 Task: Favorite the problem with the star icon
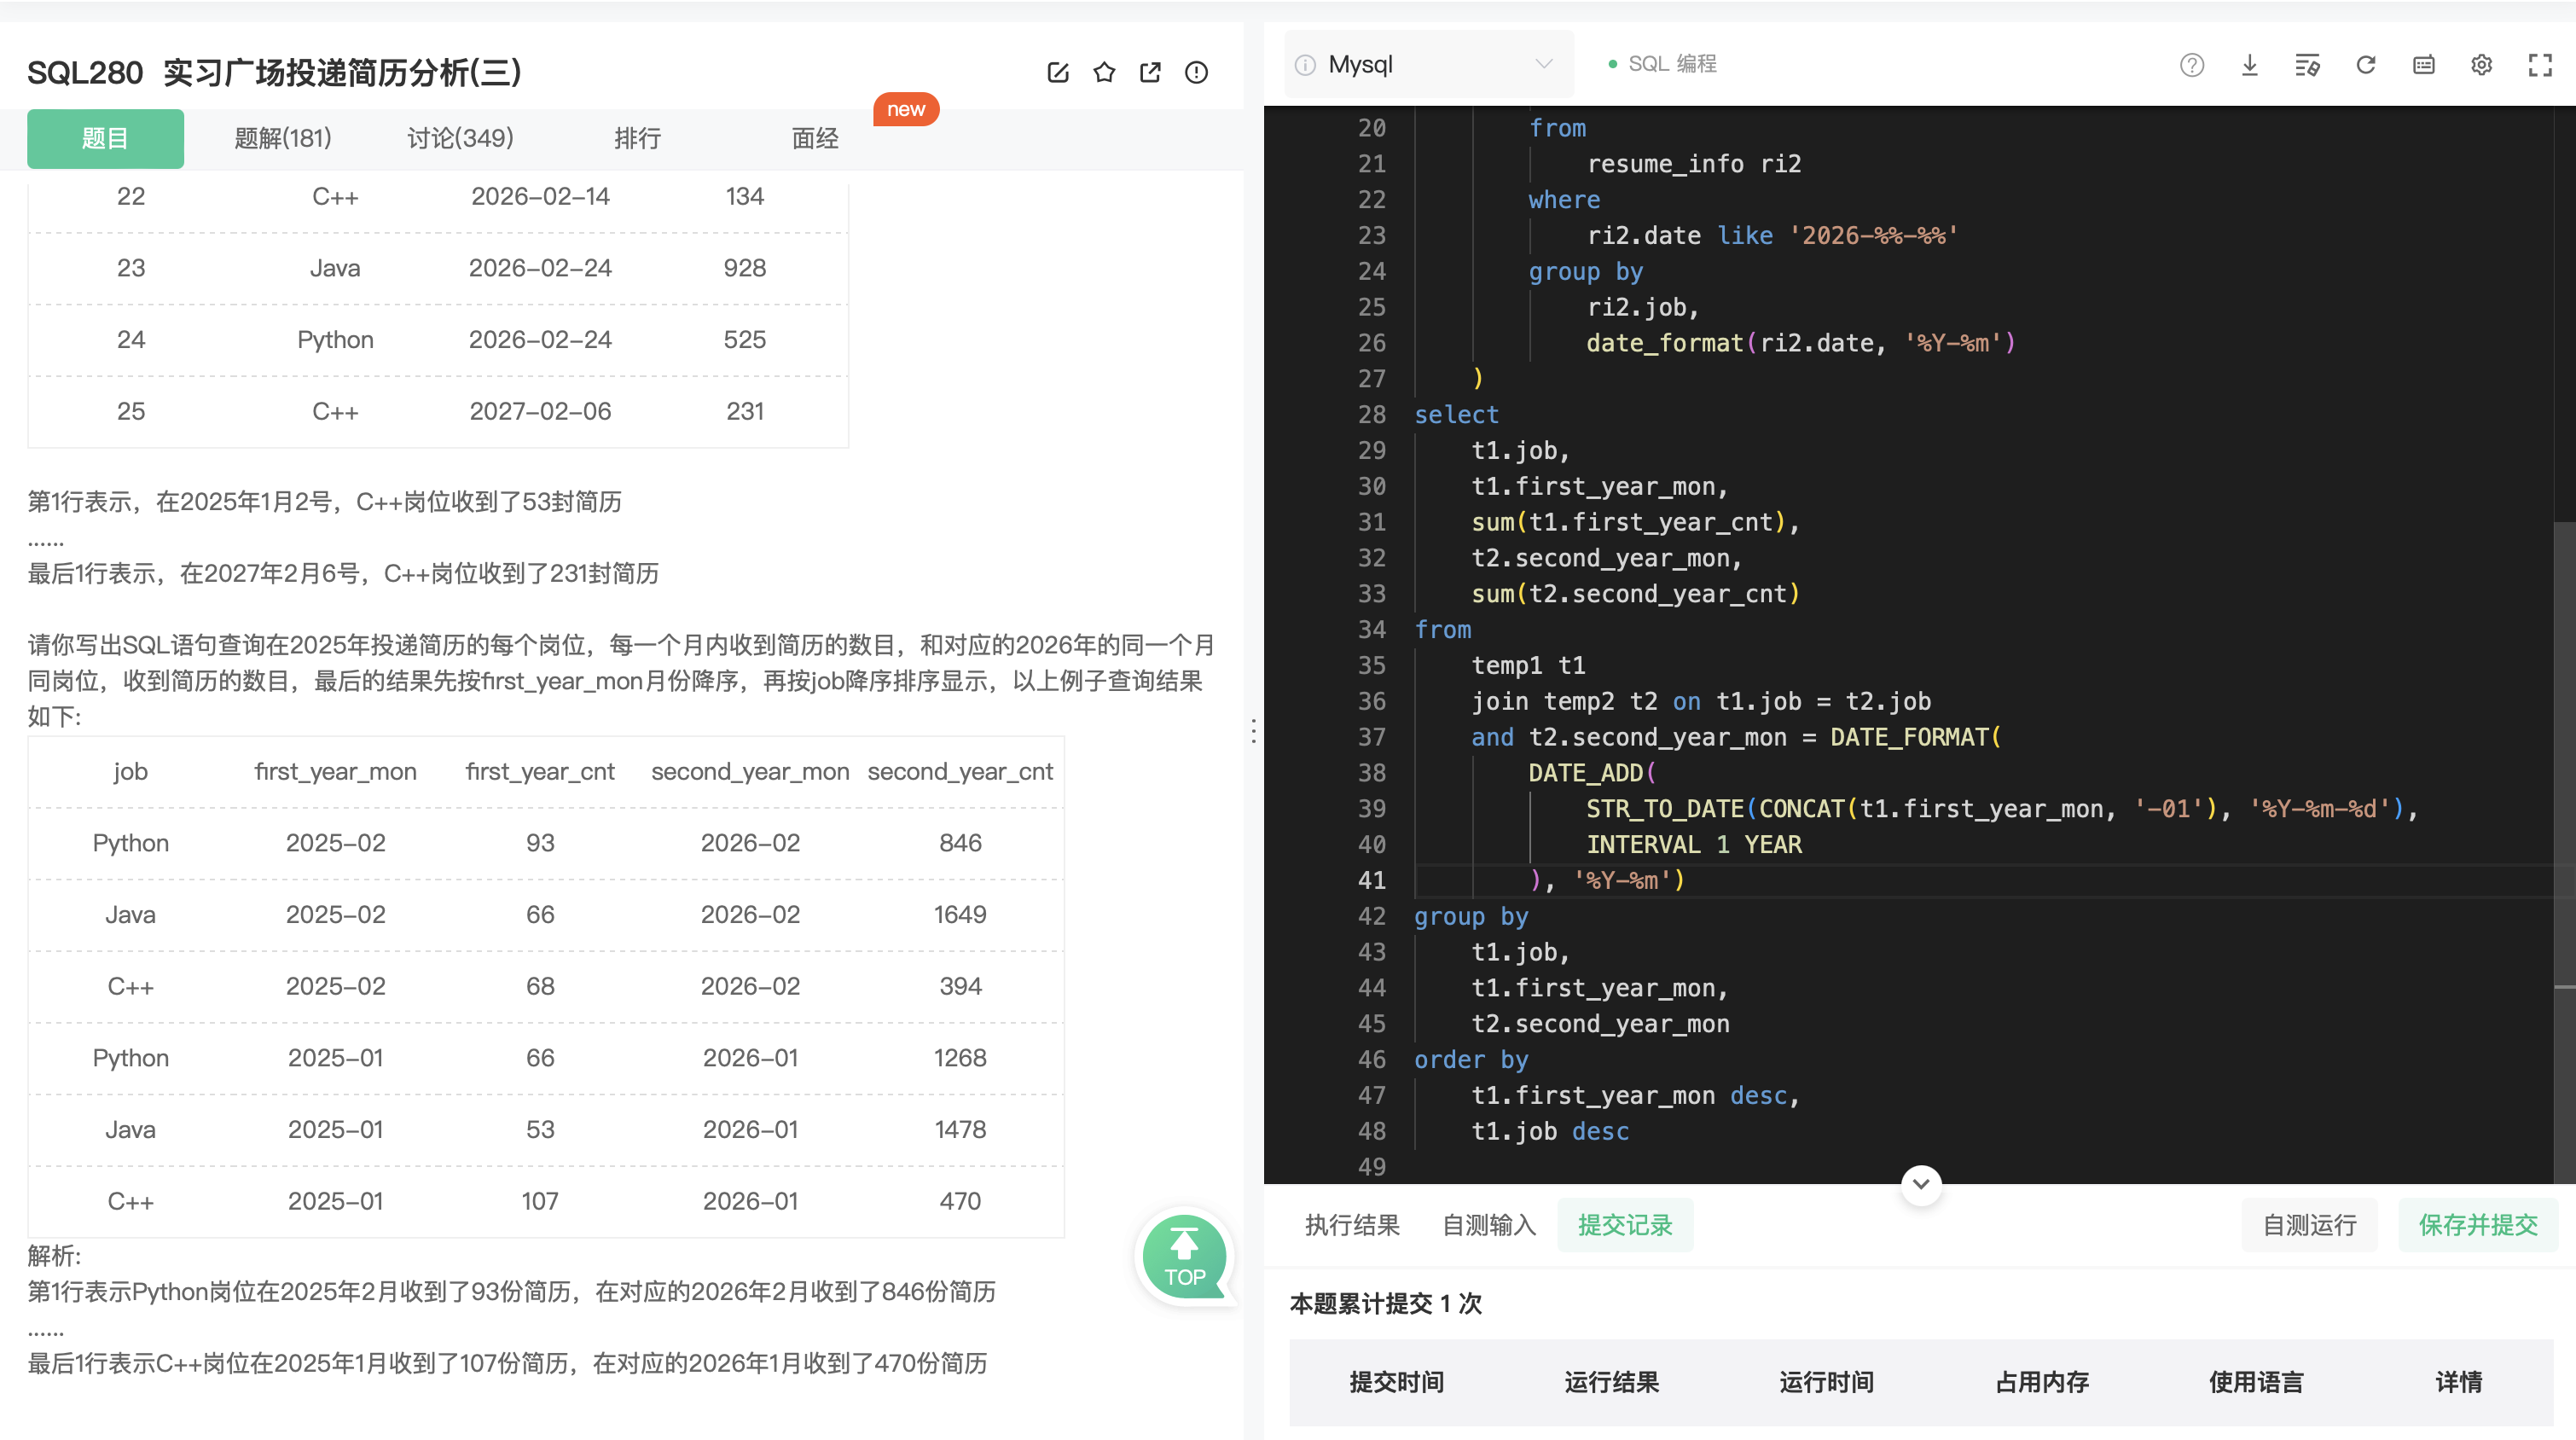[1104, 72]
